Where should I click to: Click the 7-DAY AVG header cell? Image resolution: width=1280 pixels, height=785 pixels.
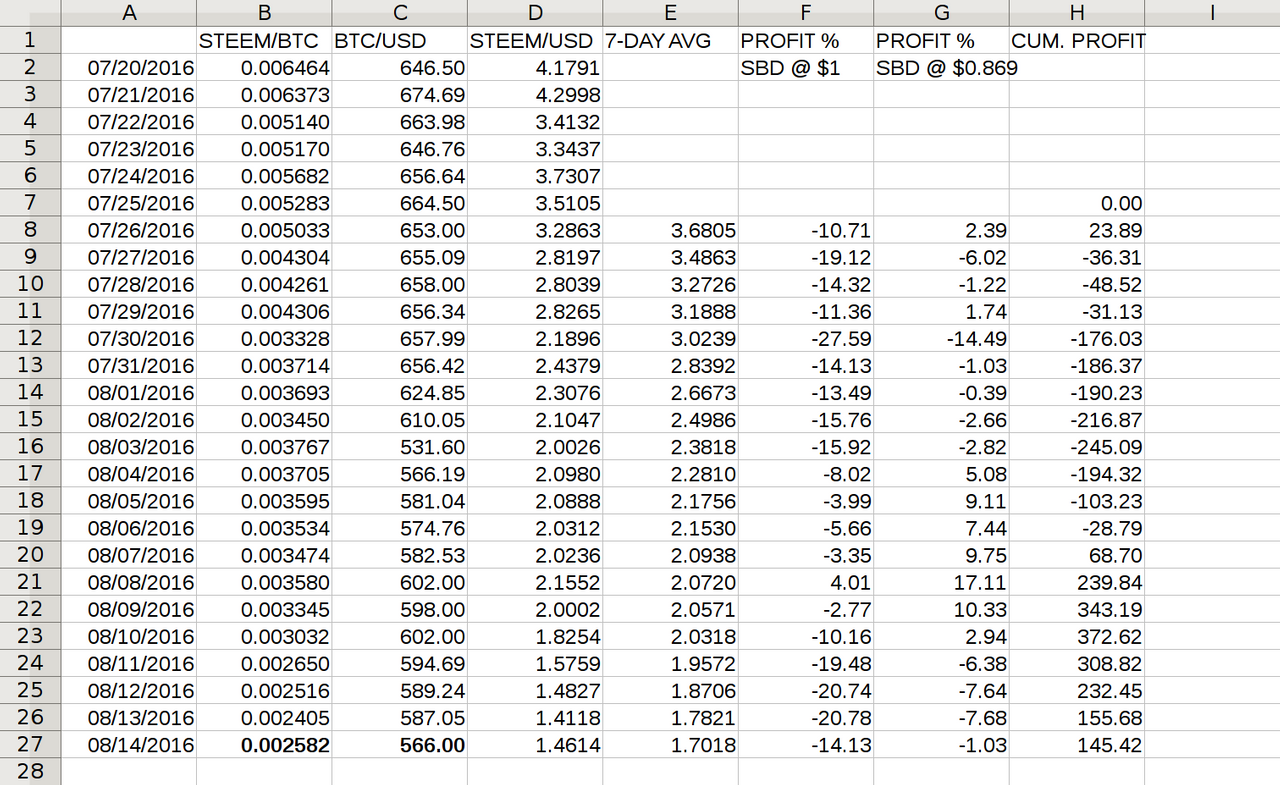pos(670,41)
